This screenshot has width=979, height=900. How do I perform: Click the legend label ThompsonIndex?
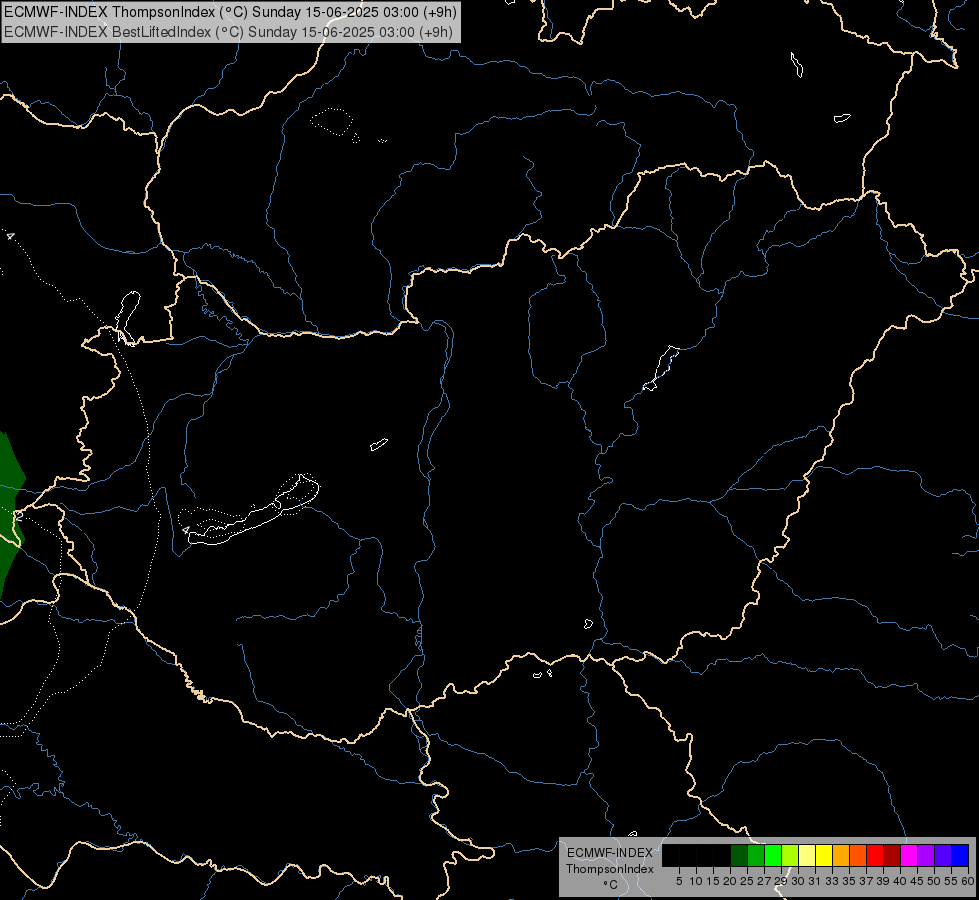click(610, 869)
